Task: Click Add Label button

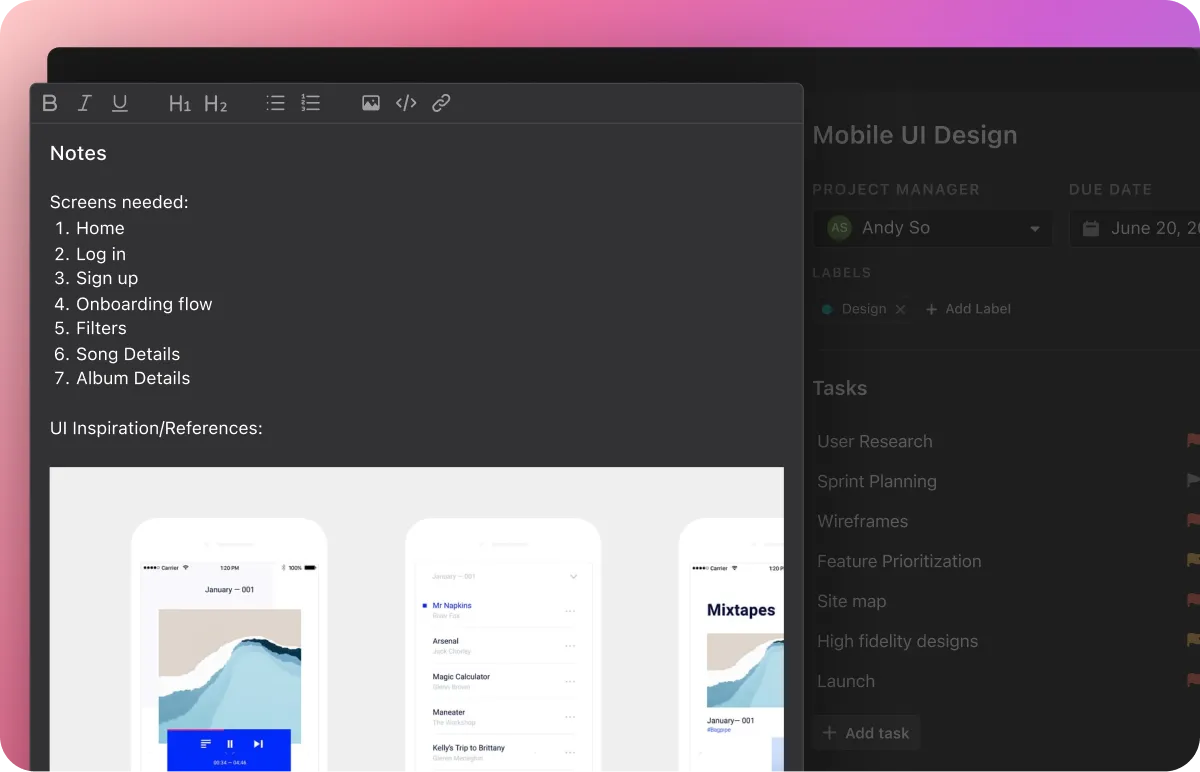Action: (968, 309)
